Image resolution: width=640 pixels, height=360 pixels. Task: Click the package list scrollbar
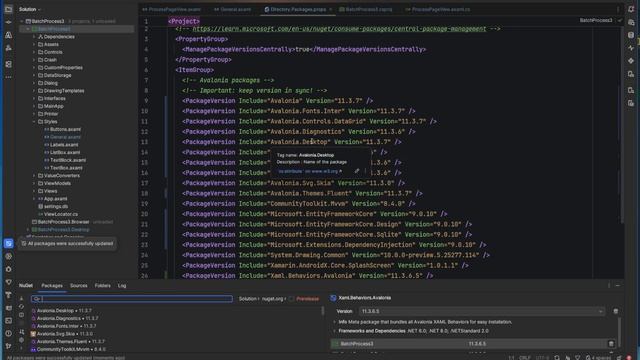pyautogui.click(x=323, y=311)
